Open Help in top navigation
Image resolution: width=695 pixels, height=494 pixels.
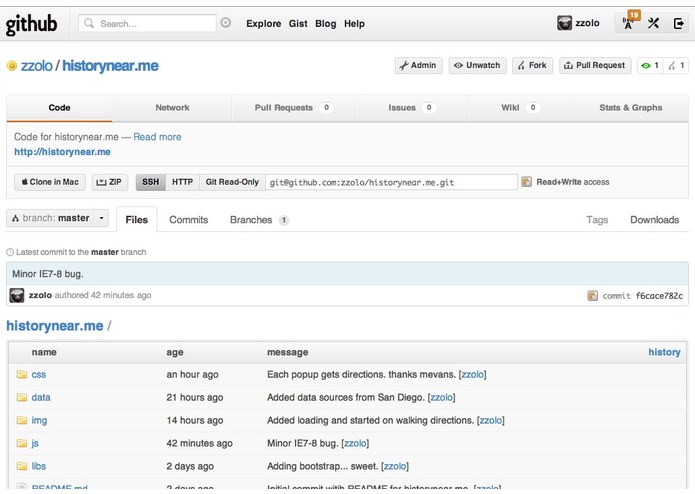[x=354, y=23]
